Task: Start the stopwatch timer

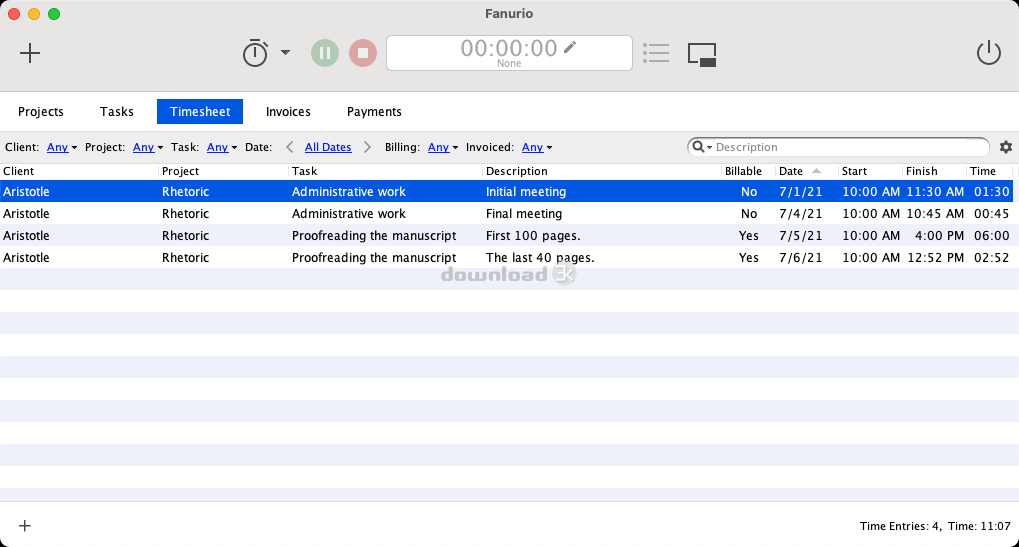Action: tap(255, 53)
